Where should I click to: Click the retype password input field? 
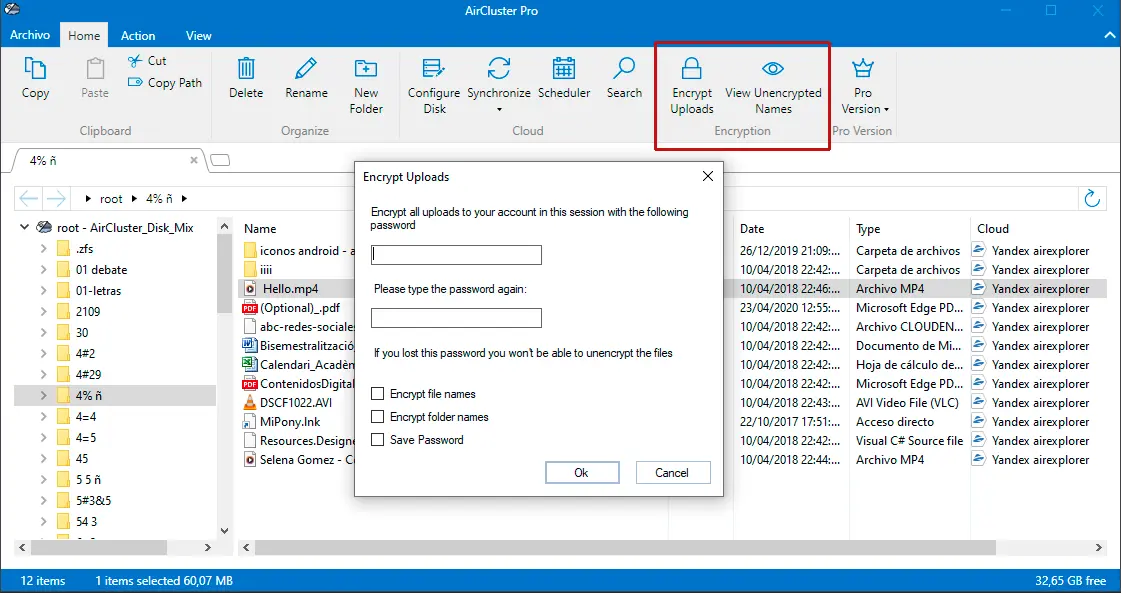click(456, 318)
